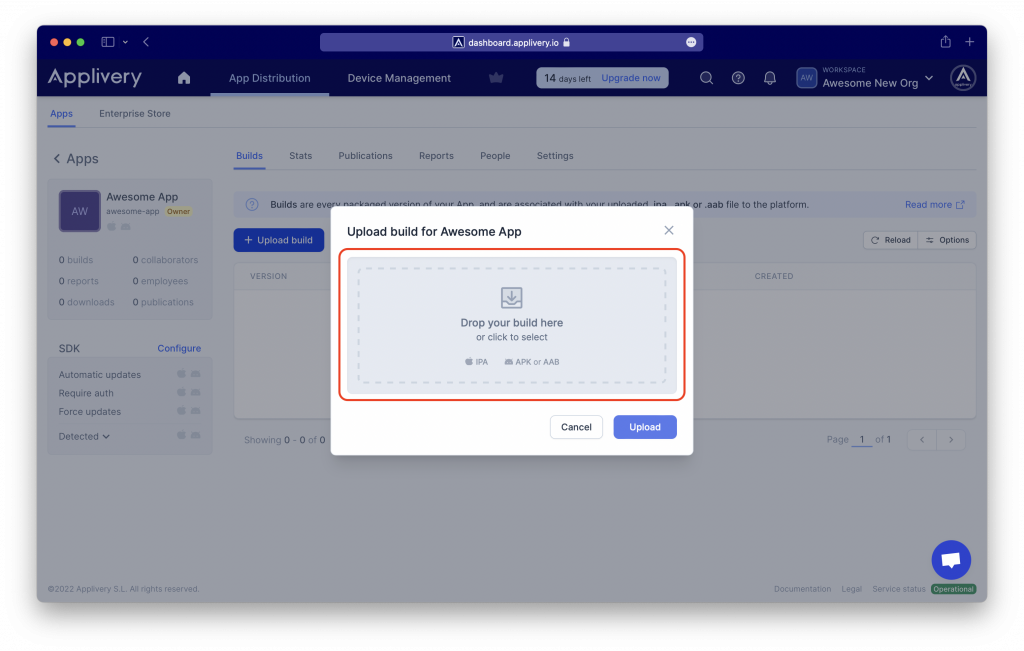1024x651 pixels.
Task: Open the help question mark icon
Action: pos(738,78)
